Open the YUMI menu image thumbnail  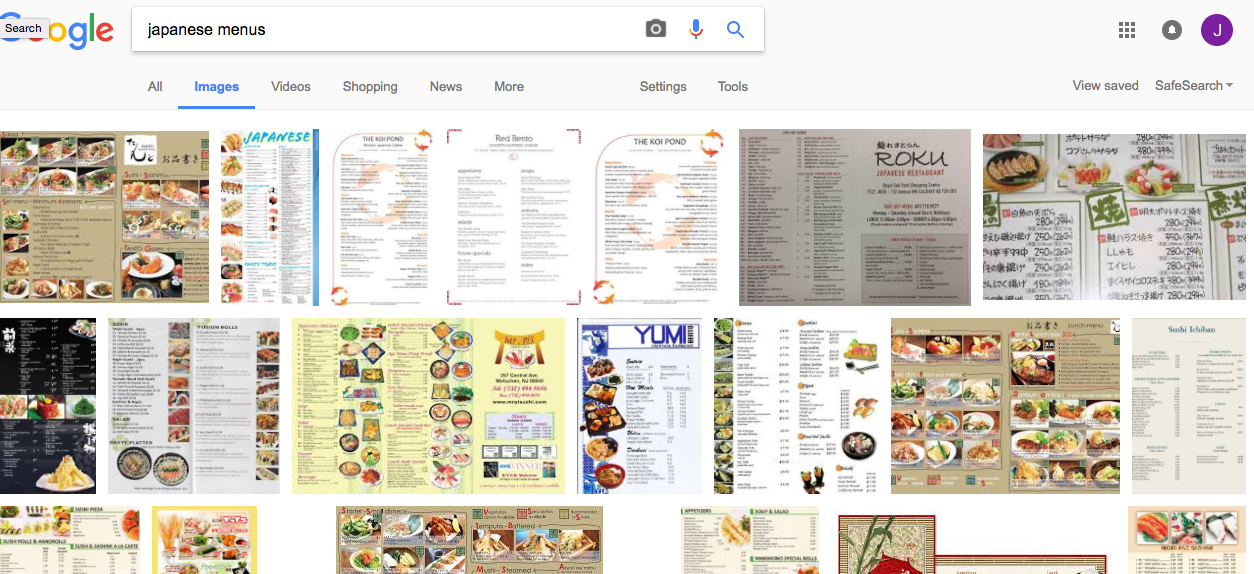[x=640, y=406]
